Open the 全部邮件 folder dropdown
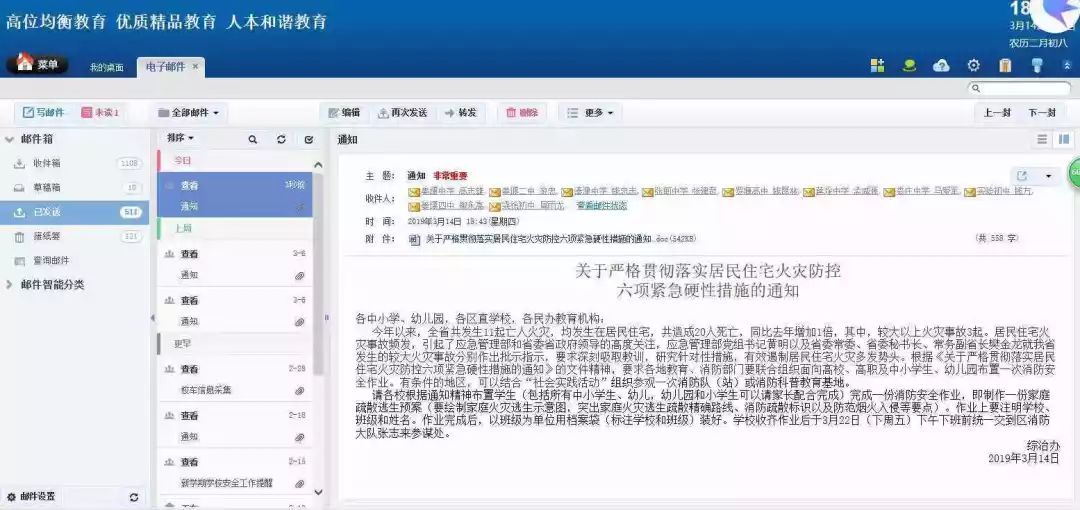This screenshot has width=1080, height=510. tap(189, 112)
